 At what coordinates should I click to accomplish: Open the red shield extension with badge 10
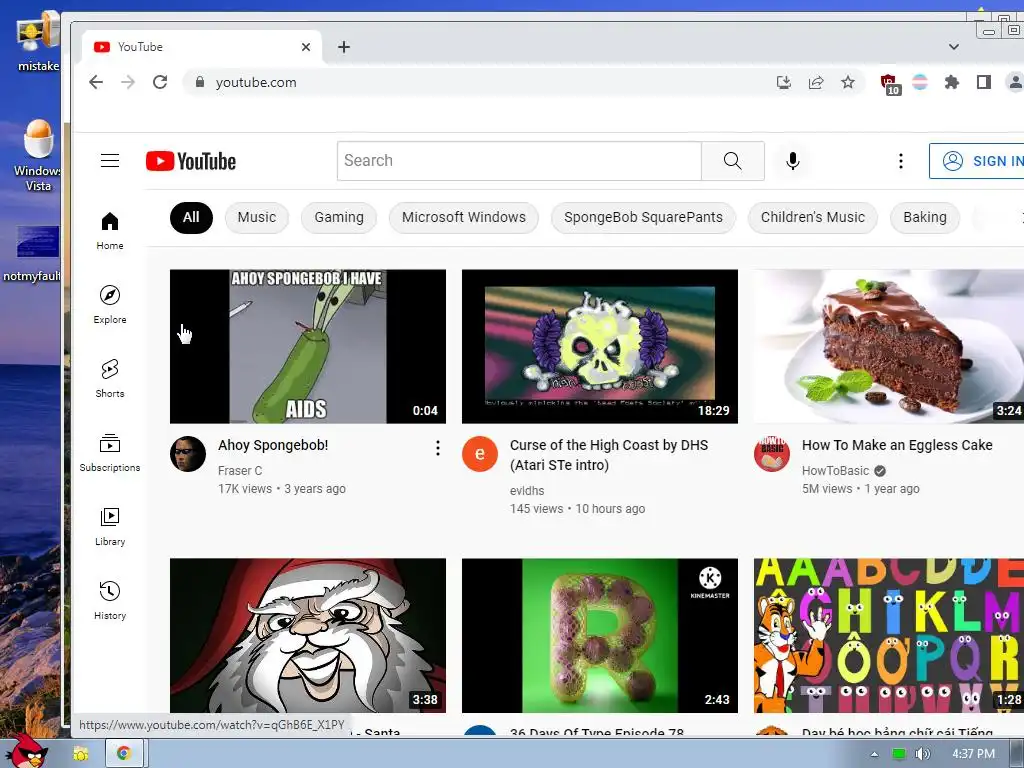(x=889, y=84)
